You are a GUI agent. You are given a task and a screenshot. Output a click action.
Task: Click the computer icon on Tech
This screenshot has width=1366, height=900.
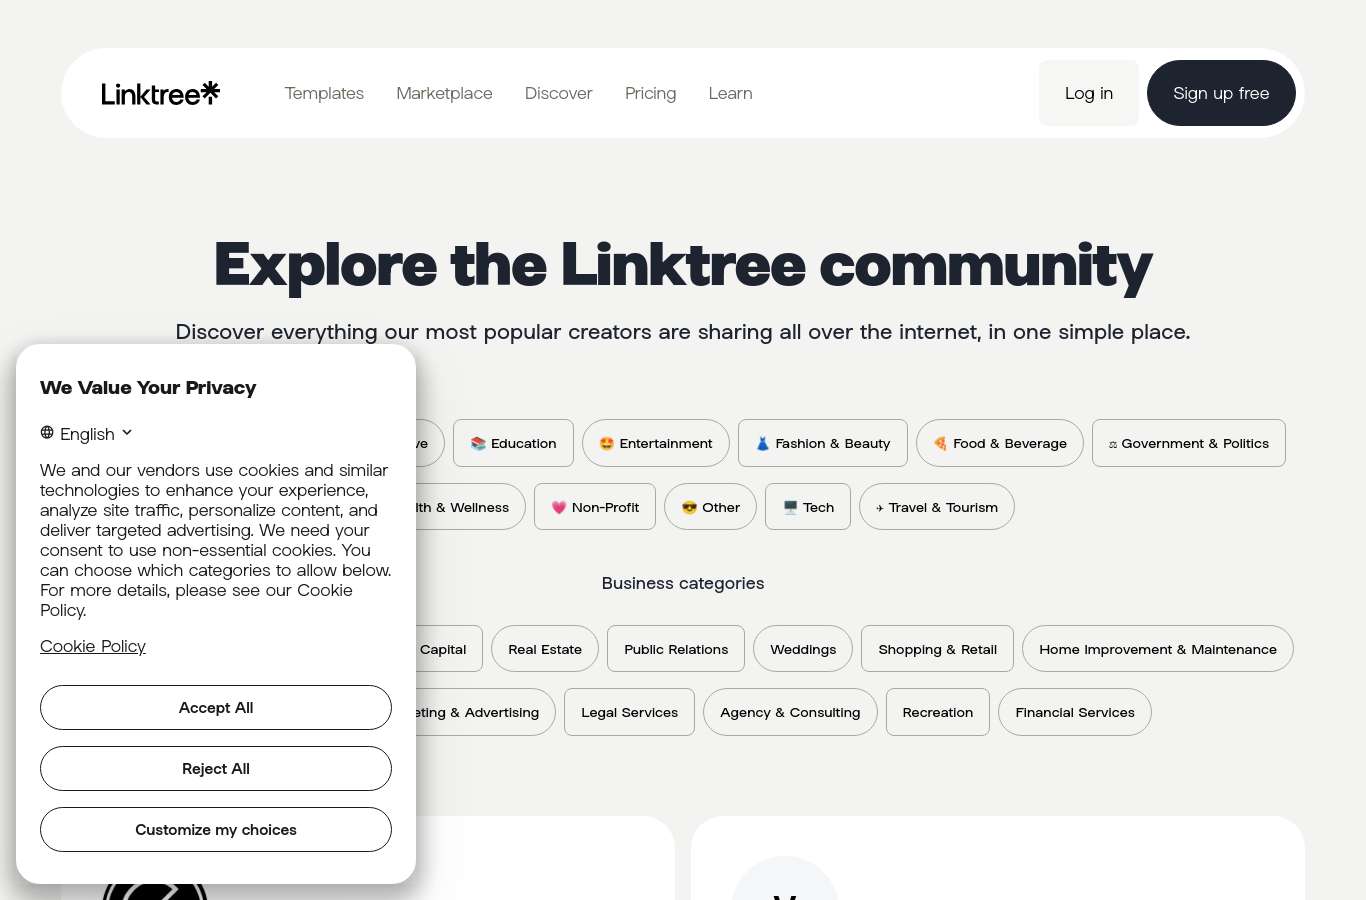pyautogui.click(x=790, y=507)
